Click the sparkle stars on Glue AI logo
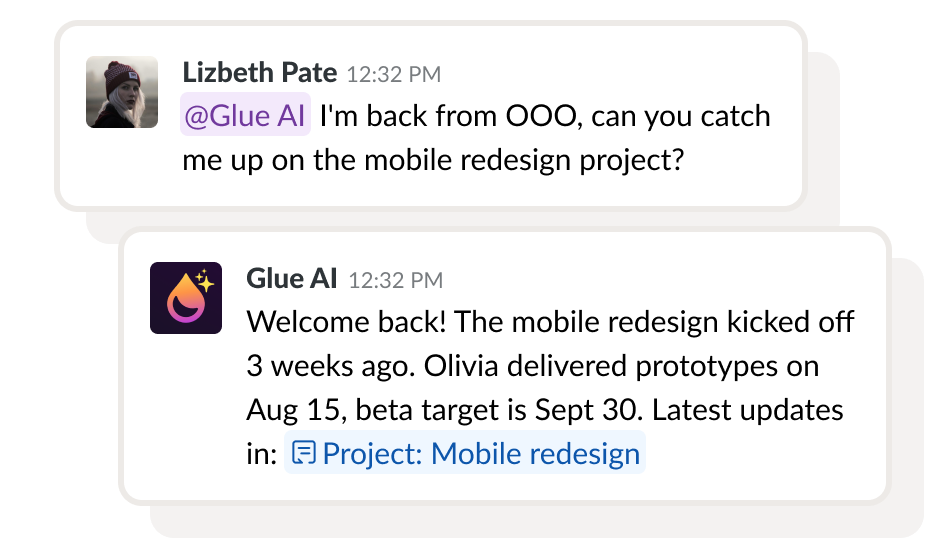 (x=205, y=280)
